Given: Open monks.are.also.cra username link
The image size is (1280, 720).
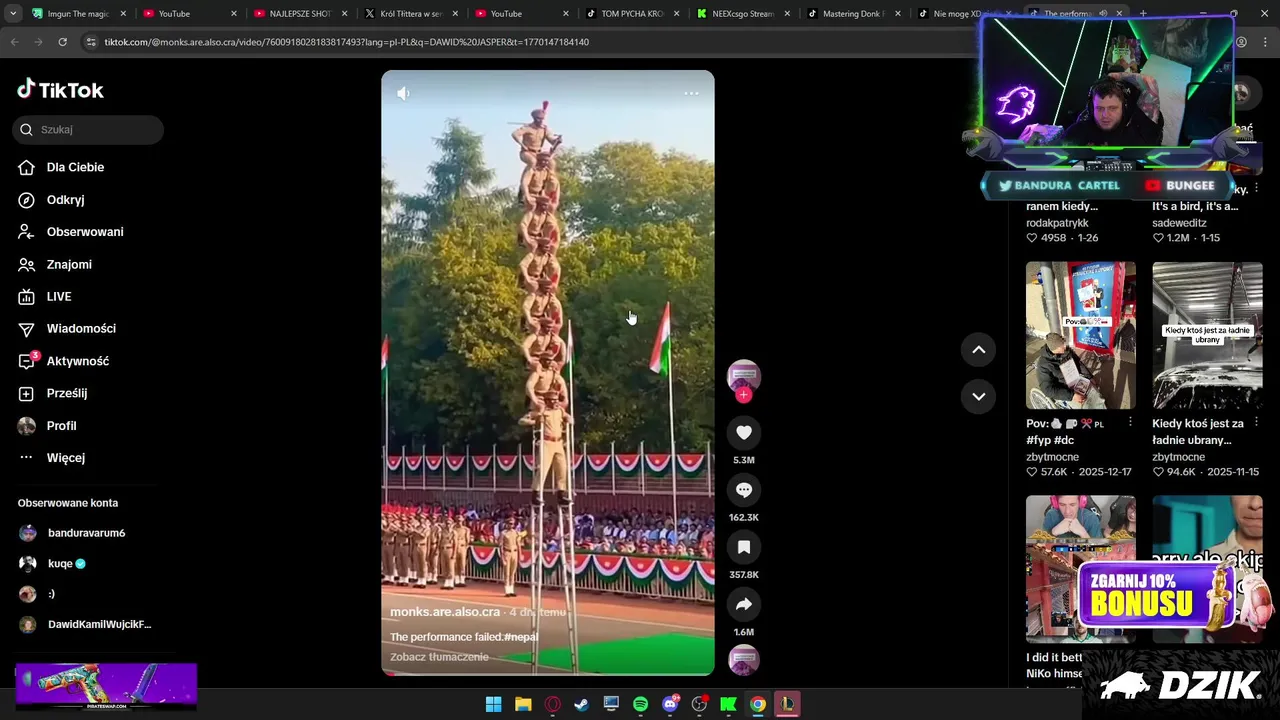Looking at the screenshot, I should (x=445, y=612).
